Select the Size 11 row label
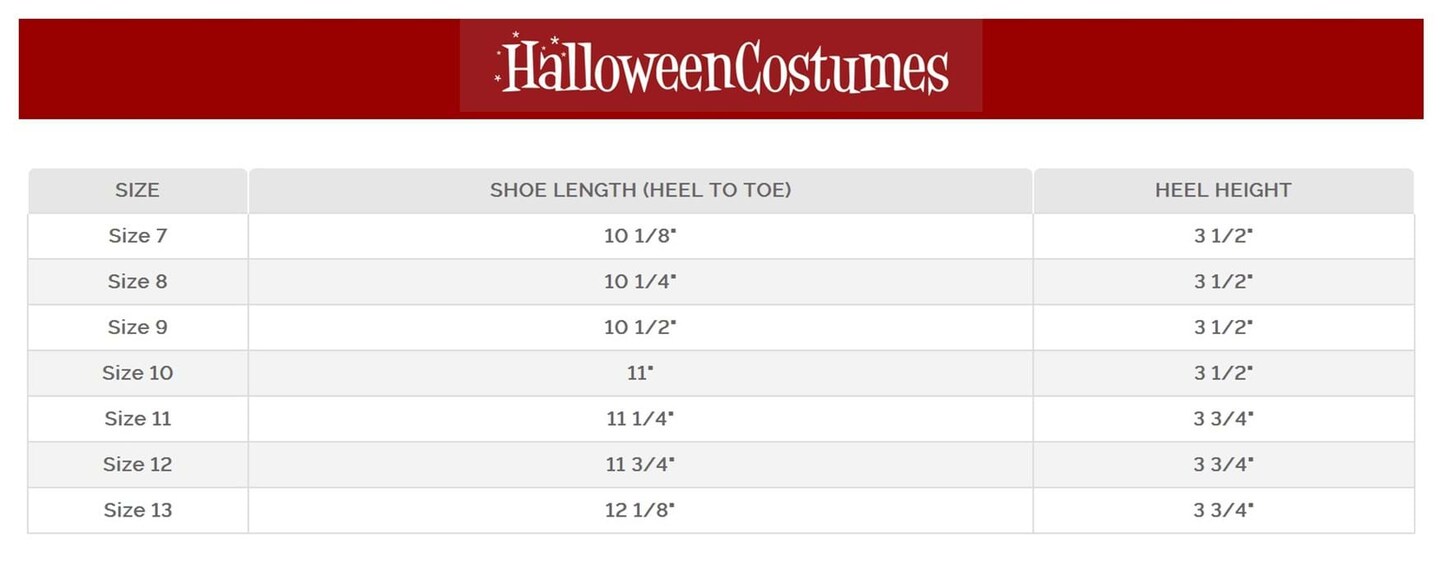This screenshot has height=561, width=1440. [x=137, y=419]
